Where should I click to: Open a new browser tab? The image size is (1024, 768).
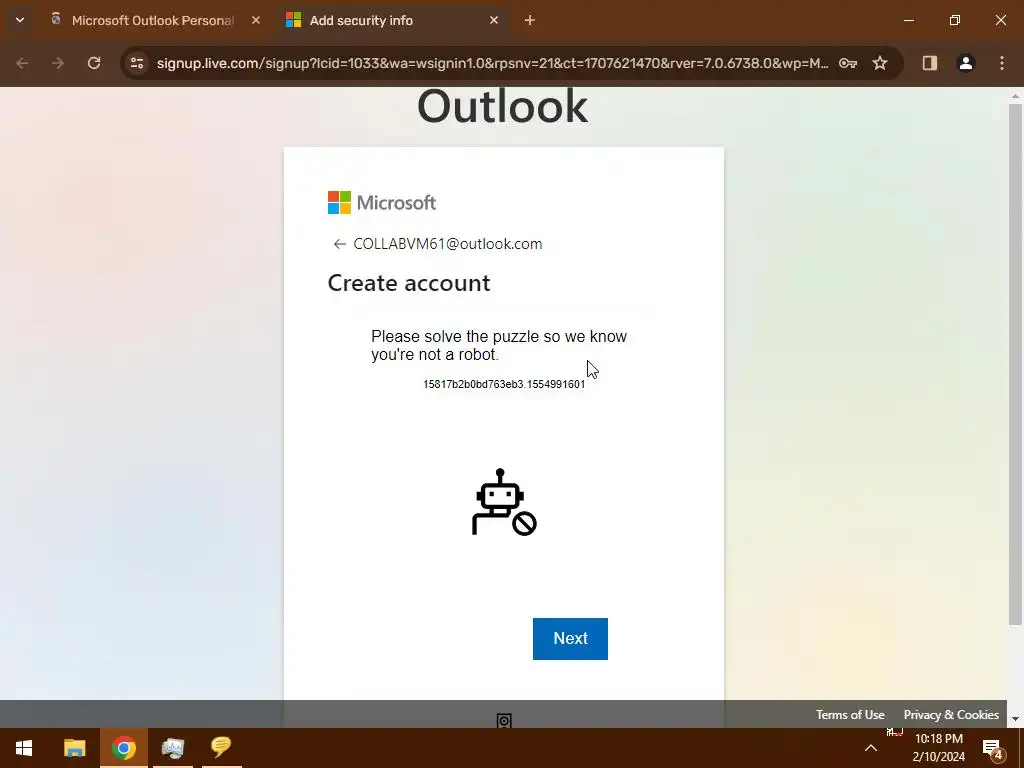[x=530, y=20]
